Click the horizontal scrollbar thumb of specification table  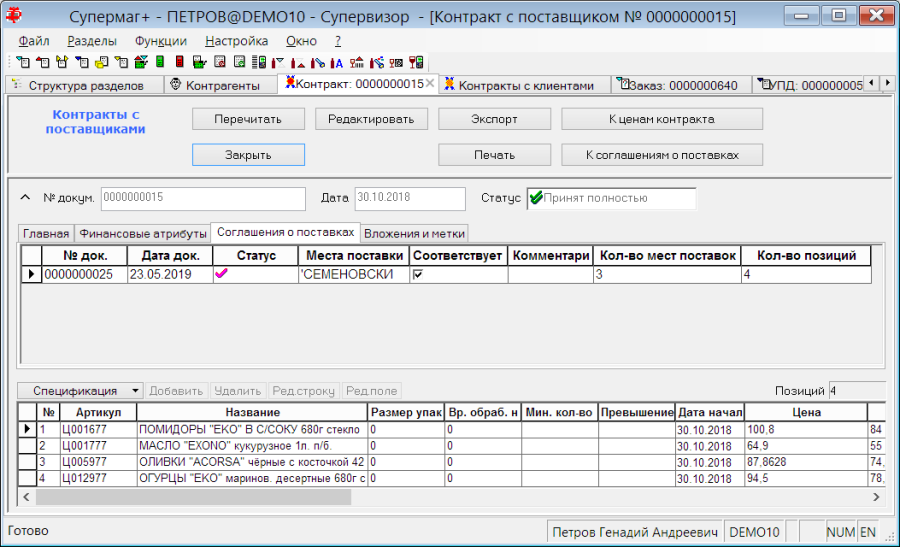point(193,497)
